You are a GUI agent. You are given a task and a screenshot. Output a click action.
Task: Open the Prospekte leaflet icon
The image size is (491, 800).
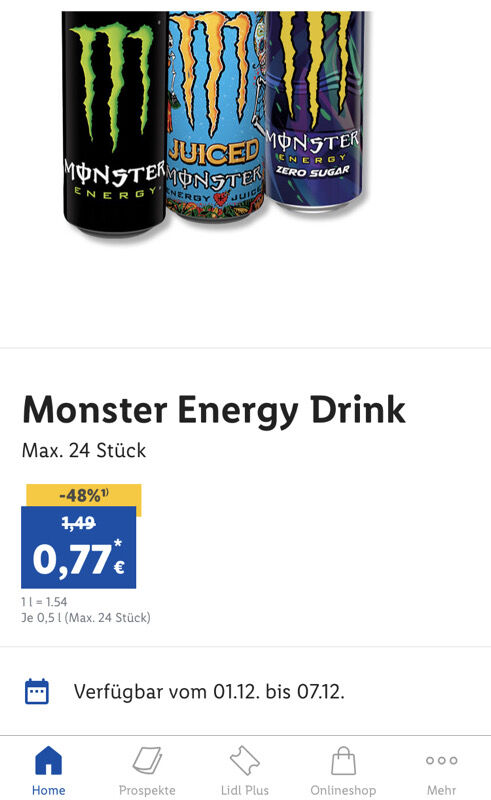[147, 760]
